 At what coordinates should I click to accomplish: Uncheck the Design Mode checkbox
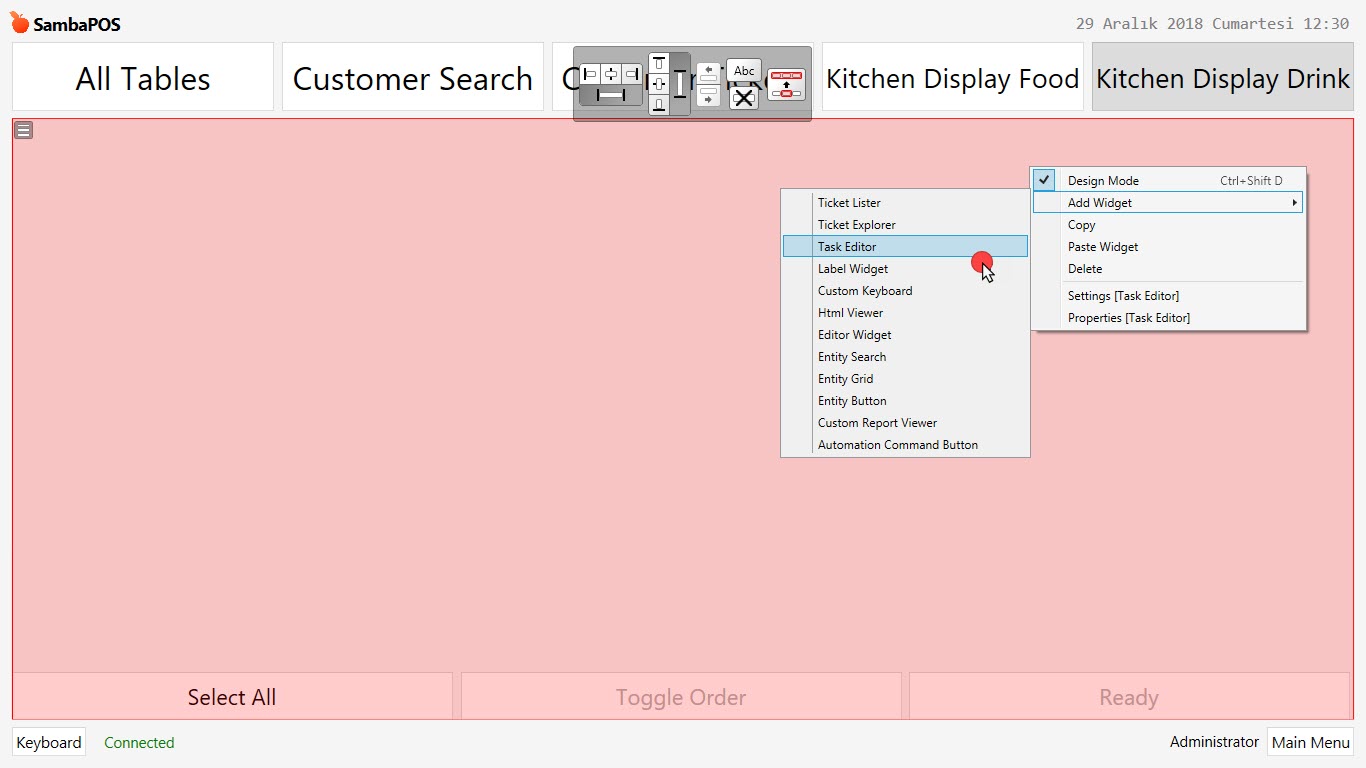click(1043, 180)
